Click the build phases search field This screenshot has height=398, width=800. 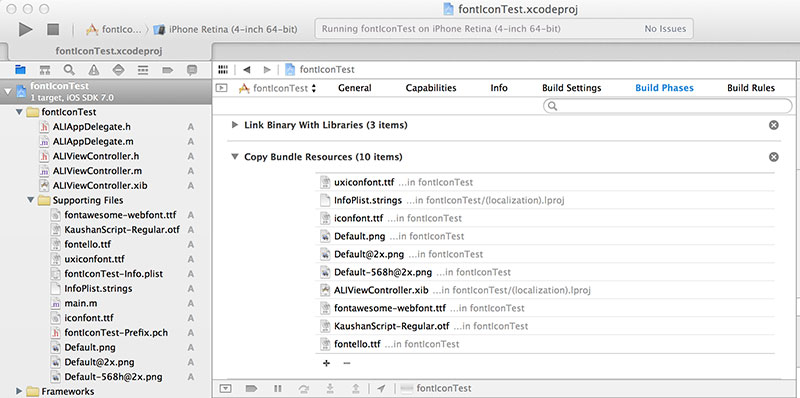tap(668, 106)
